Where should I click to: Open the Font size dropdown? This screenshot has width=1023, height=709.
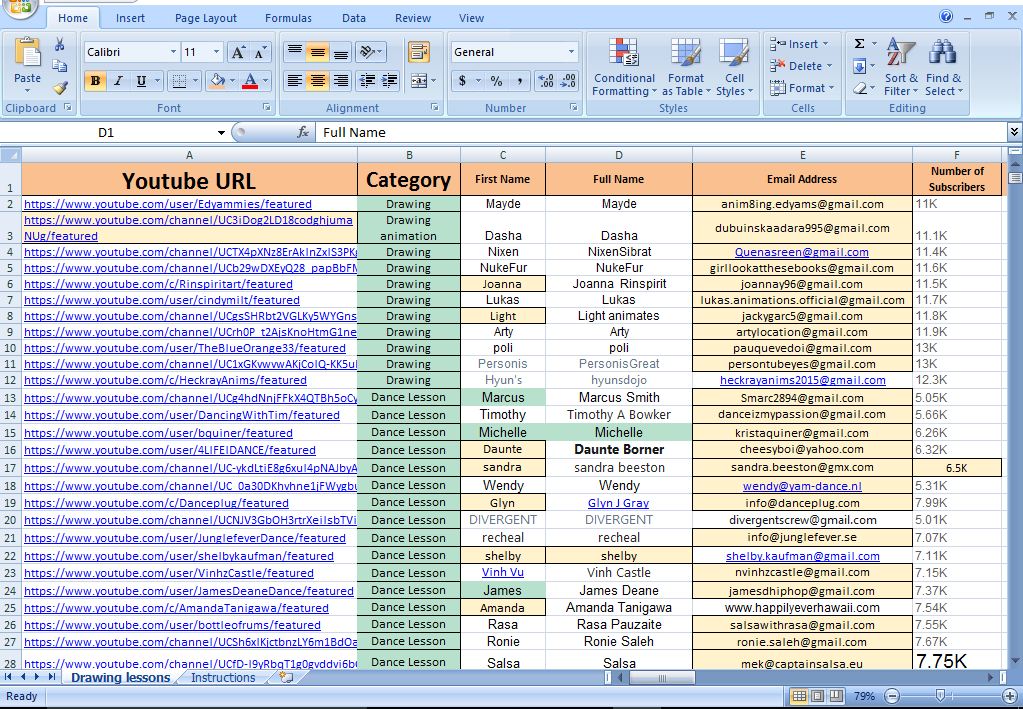pos(217,52)
